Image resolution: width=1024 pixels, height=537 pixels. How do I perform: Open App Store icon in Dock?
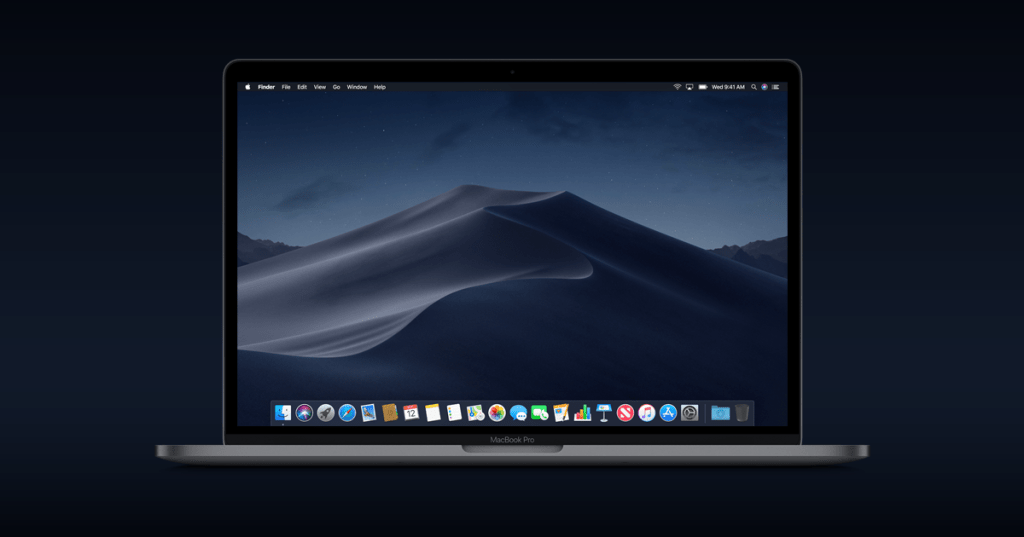pos(668,413)
